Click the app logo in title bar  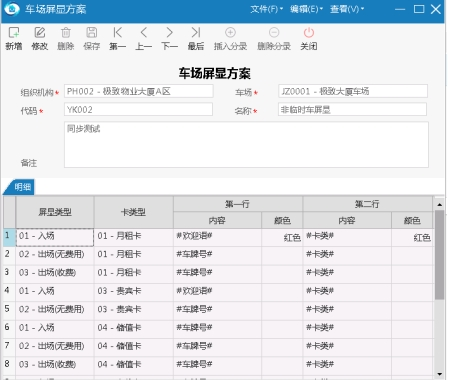[x=12, y=9]
